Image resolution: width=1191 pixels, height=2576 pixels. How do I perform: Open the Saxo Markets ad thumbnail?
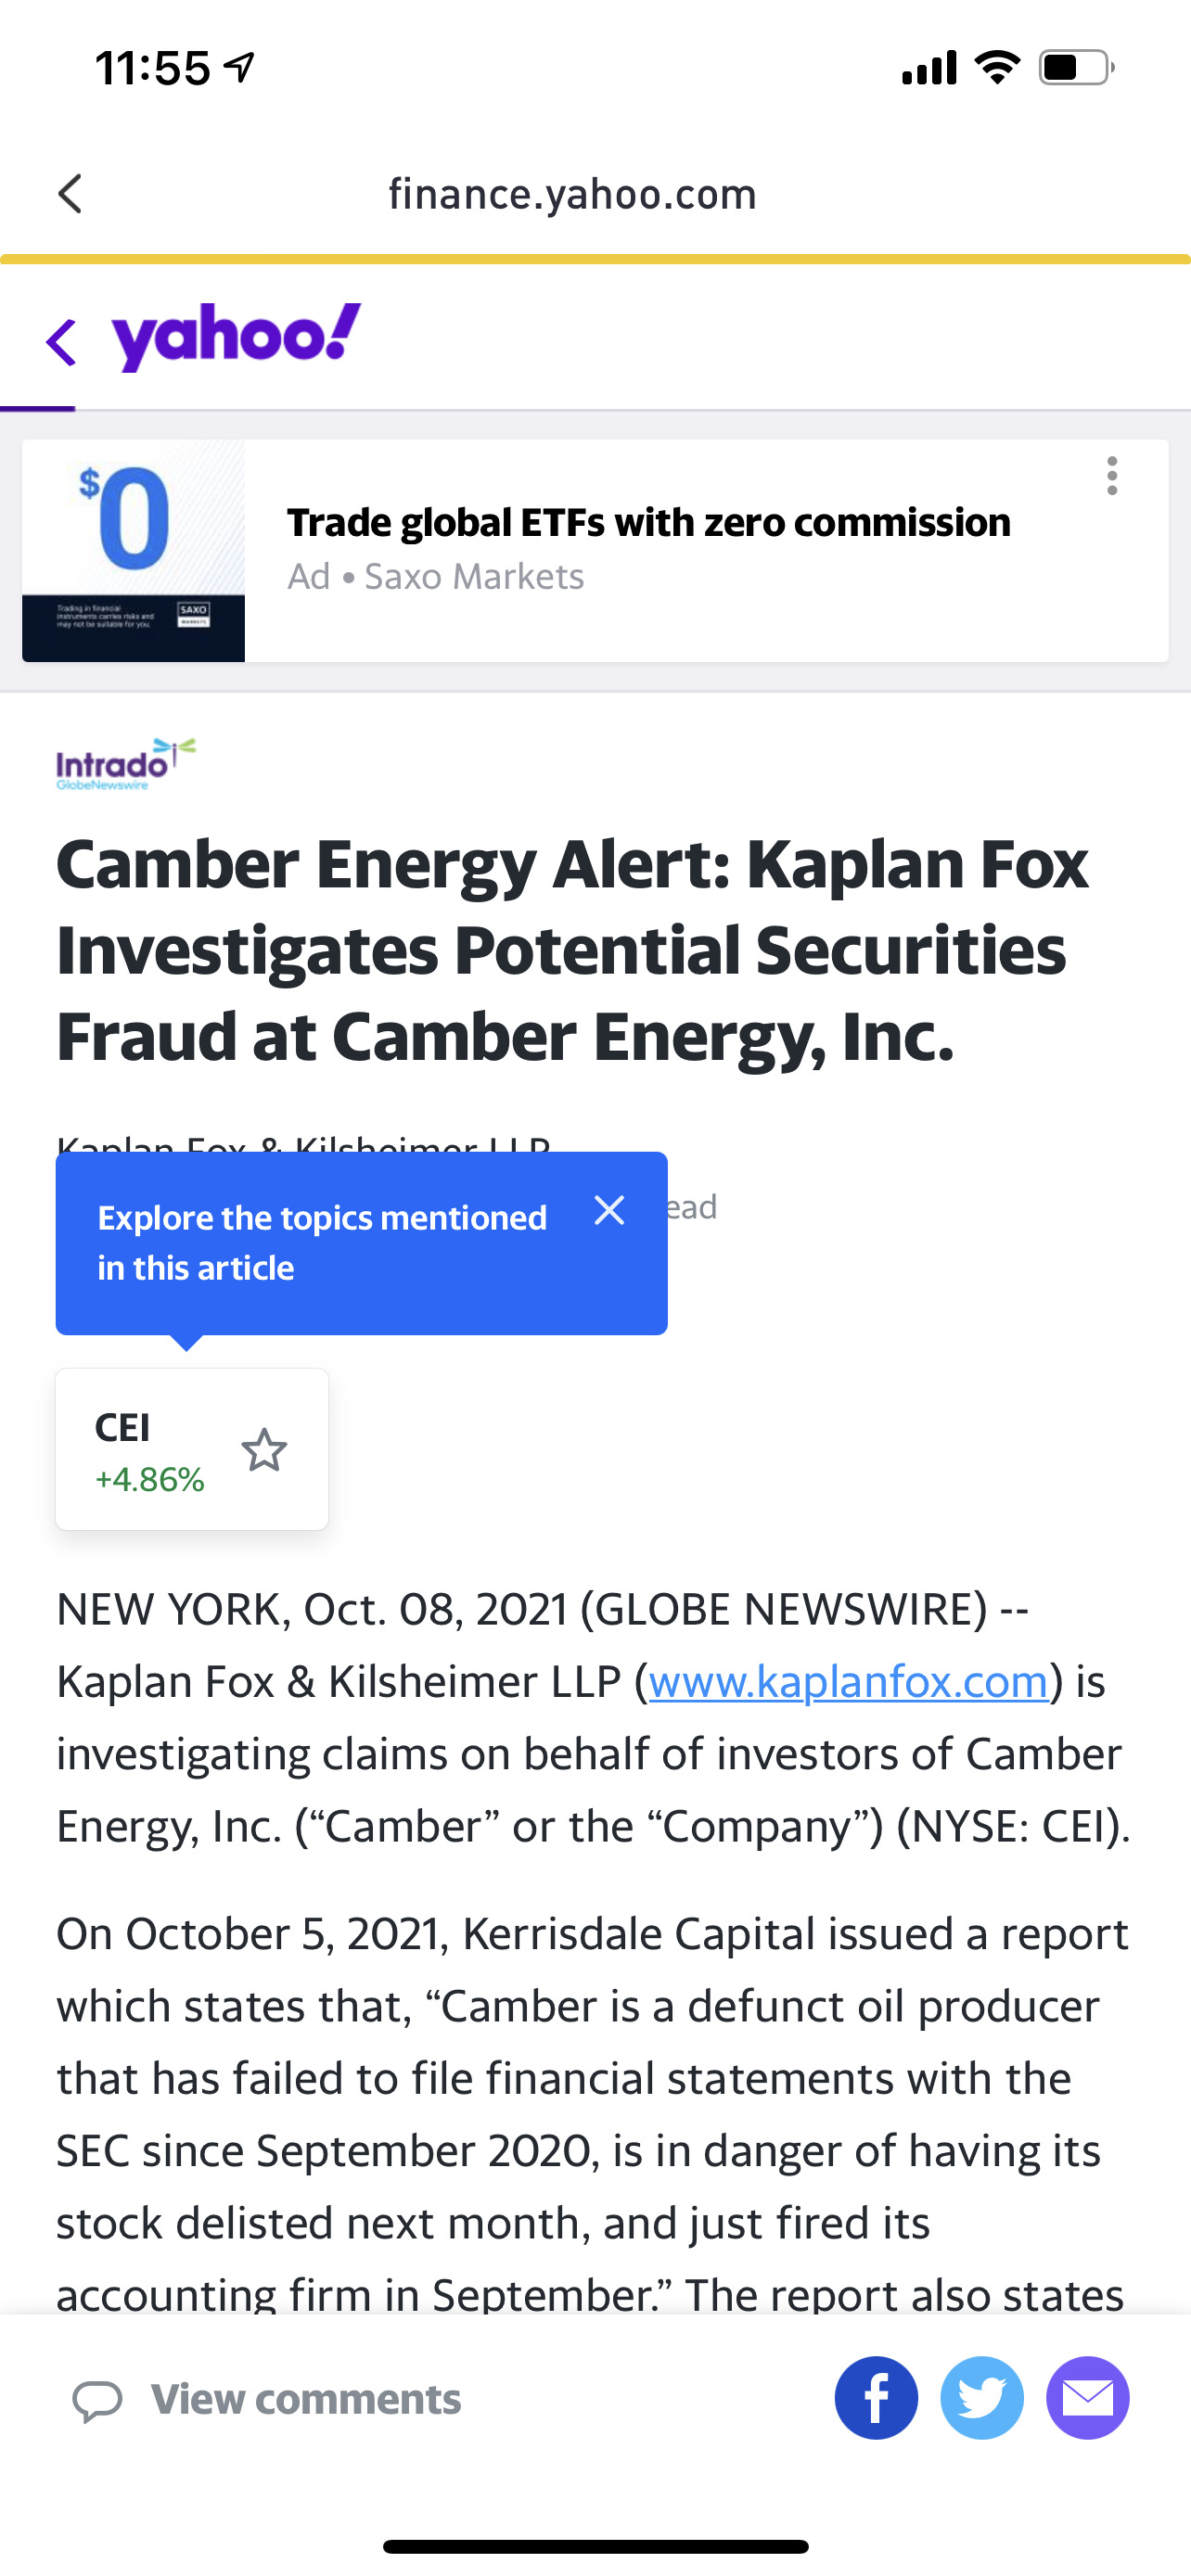pos(134,551)
